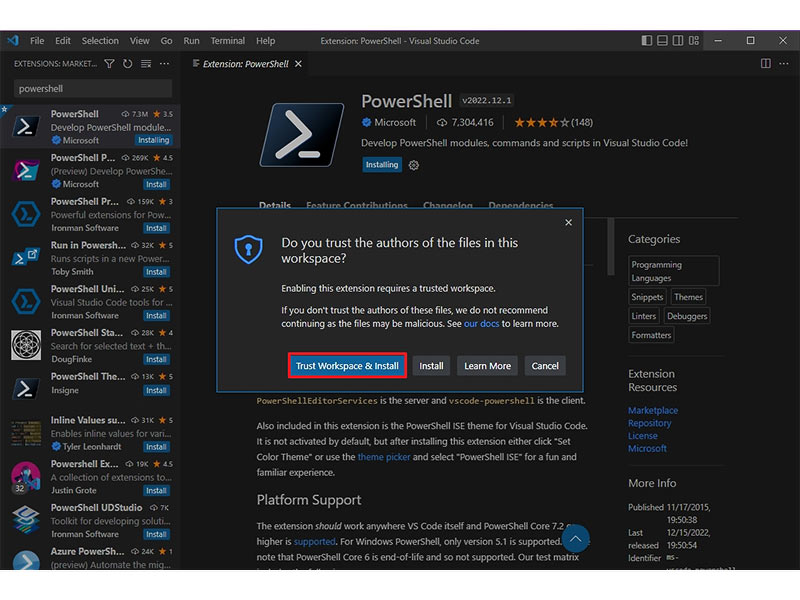Click the PowerShell UDStudio extension icon
The height and width of the screenshot is (600, 800).
tap(26, 520)
